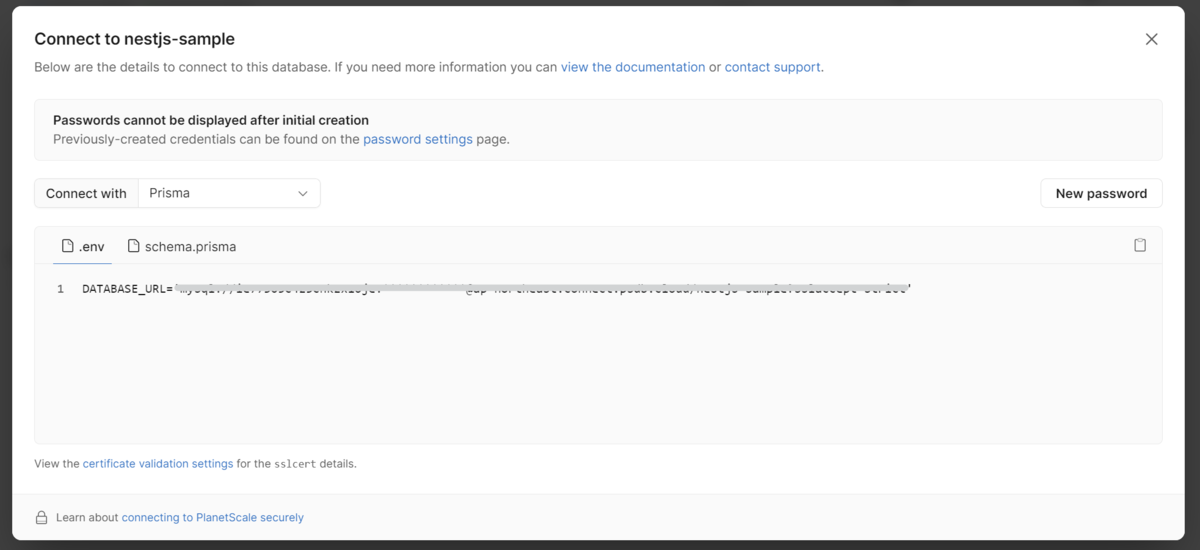Open the connecting to PlanetScale securely link

(x=212, y=518)
